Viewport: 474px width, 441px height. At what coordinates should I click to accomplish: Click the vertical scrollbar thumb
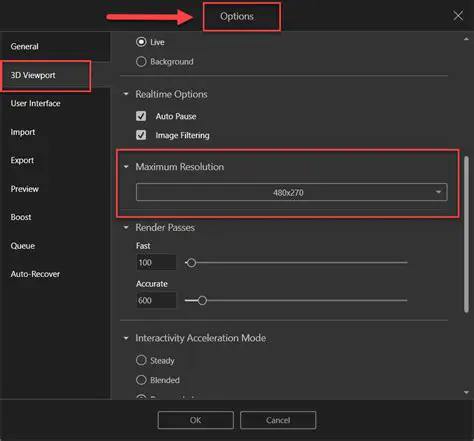coord(466,234)
